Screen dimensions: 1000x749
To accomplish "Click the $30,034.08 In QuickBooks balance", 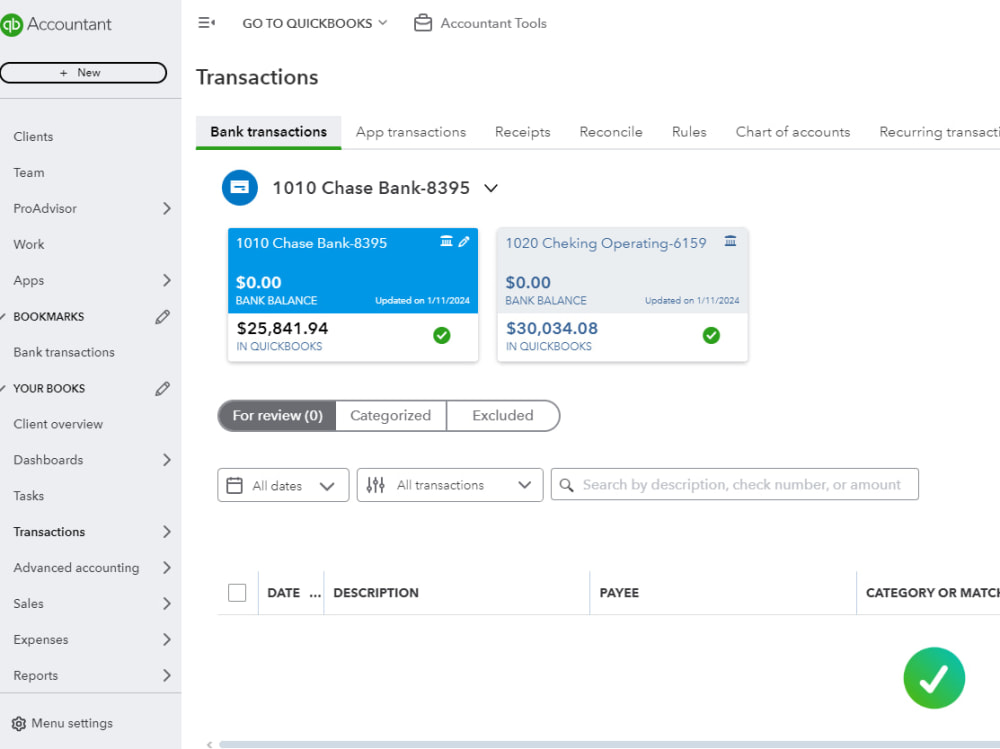I will point(552,329).
